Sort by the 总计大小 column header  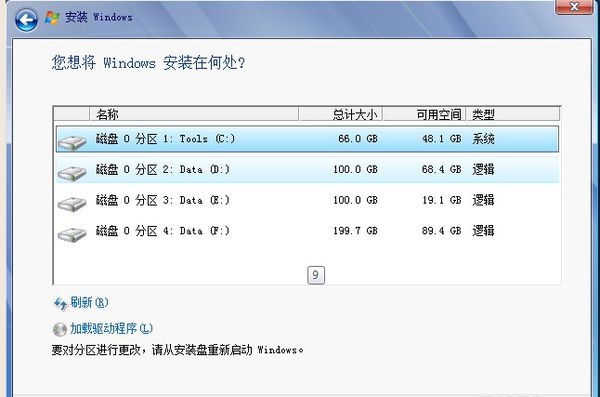coord(341,114)
